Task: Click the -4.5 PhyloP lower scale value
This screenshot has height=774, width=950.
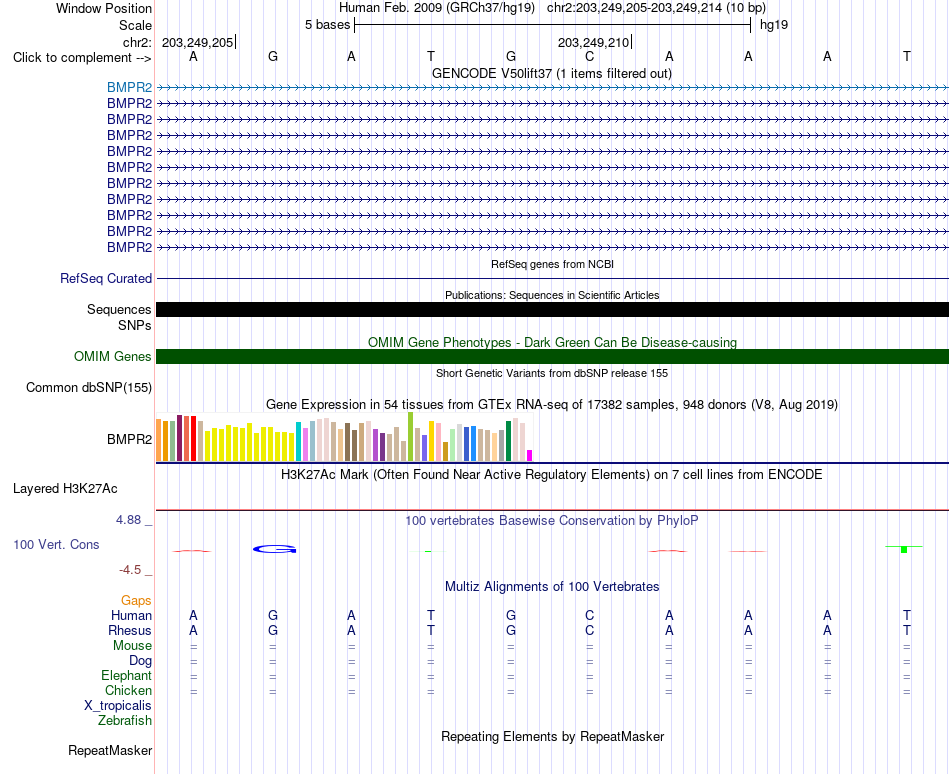Action: point(130,569)
